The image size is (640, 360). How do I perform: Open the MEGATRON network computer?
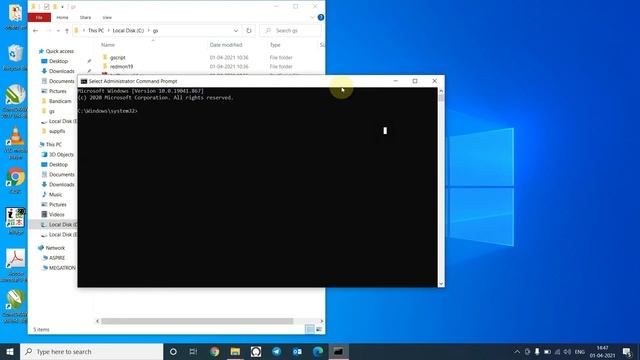[x=62, y=268]
